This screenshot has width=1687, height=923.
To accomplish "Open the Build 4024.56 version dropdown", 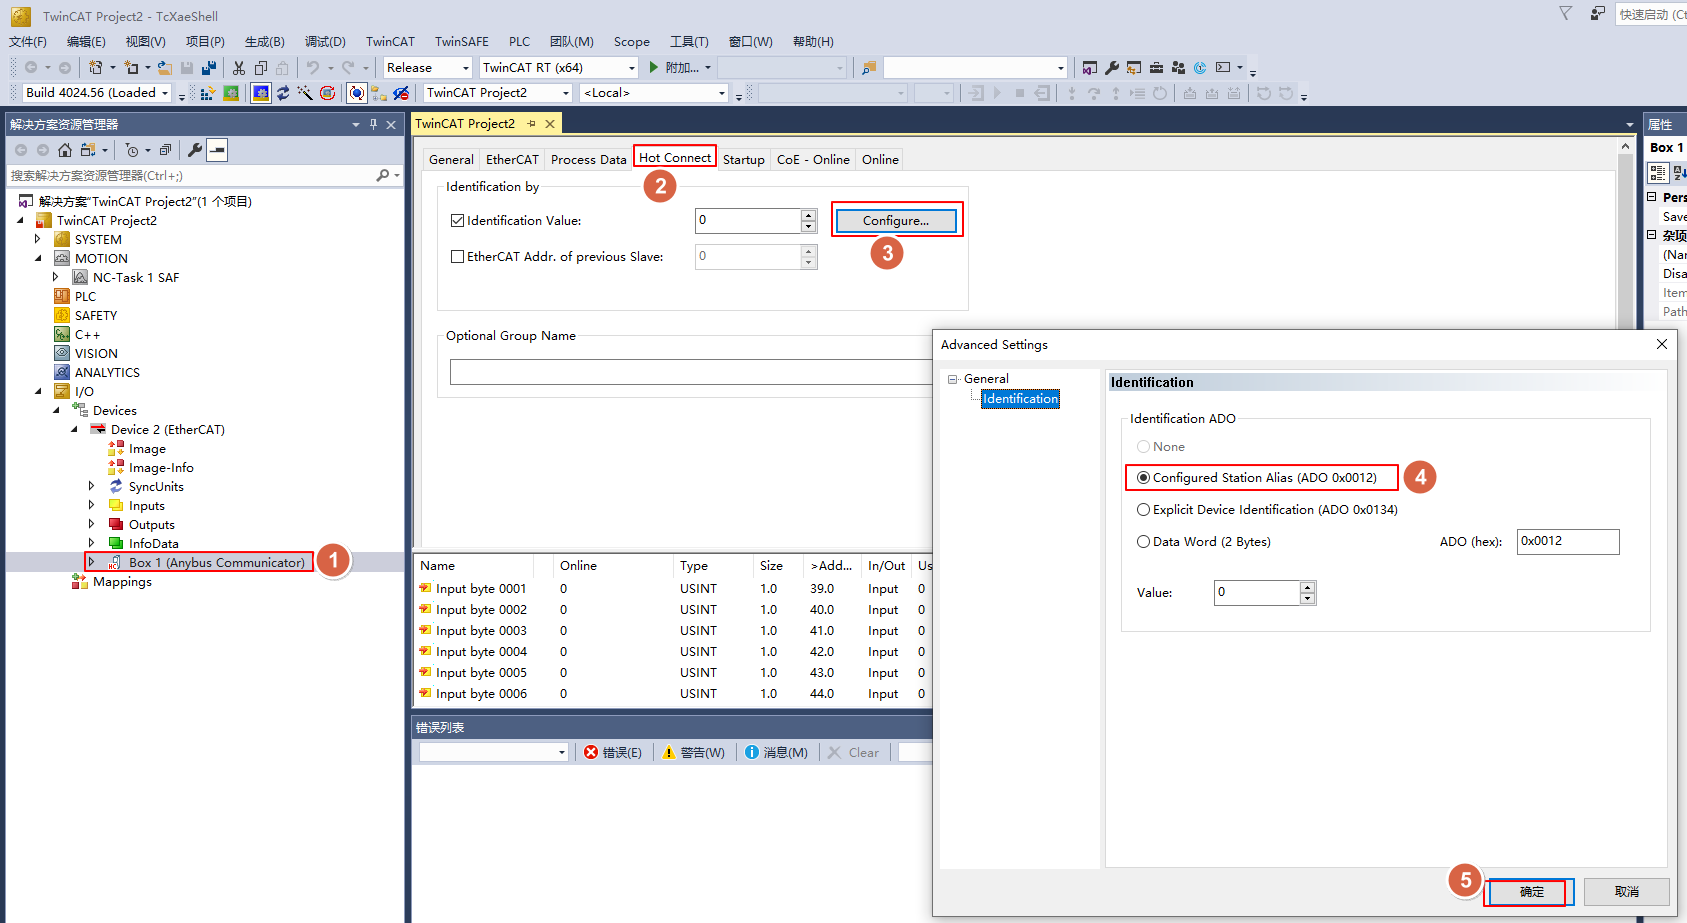I will (166, 93).
